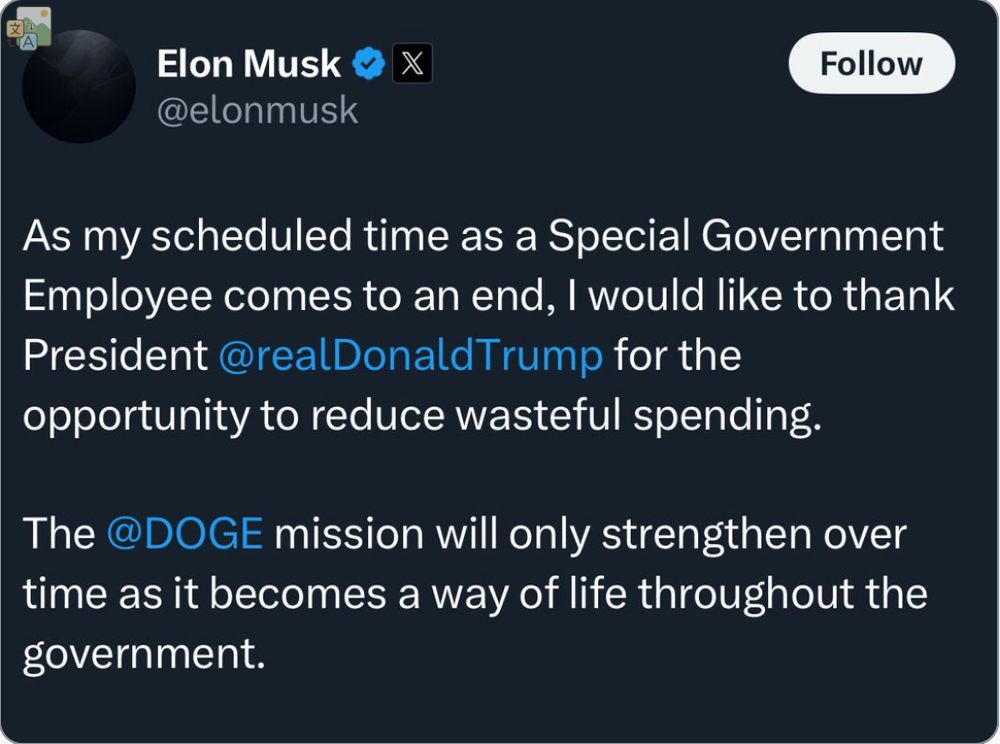
Task: Click the word "Employee" in tweet
Action: (117, 297)
